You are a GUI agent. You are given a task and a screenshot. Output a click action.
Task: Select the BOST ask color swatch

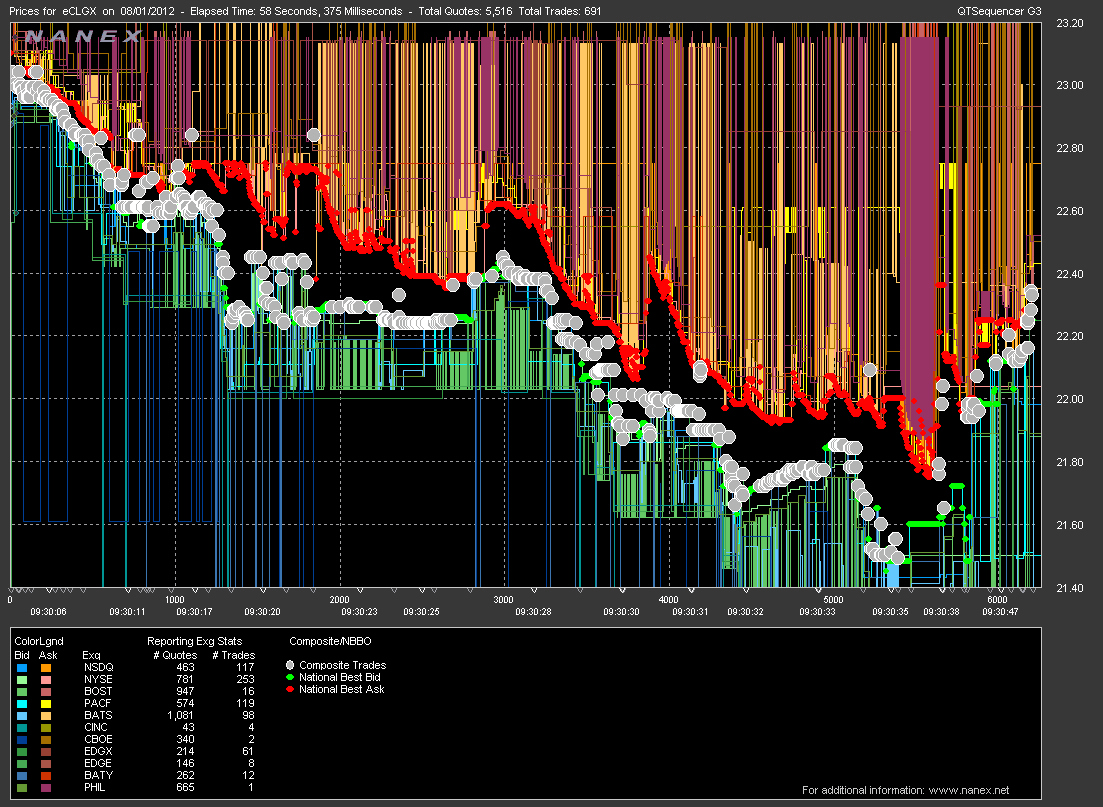pos(46,692)
